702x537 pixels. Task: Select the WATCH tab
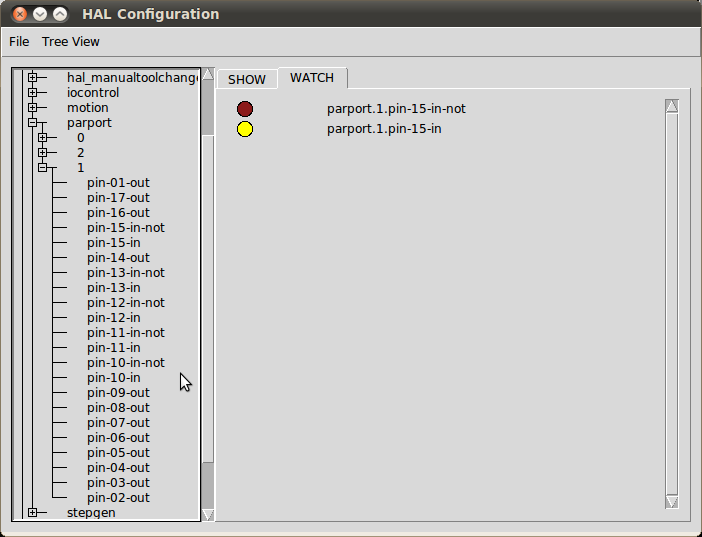tap(312, 78)
